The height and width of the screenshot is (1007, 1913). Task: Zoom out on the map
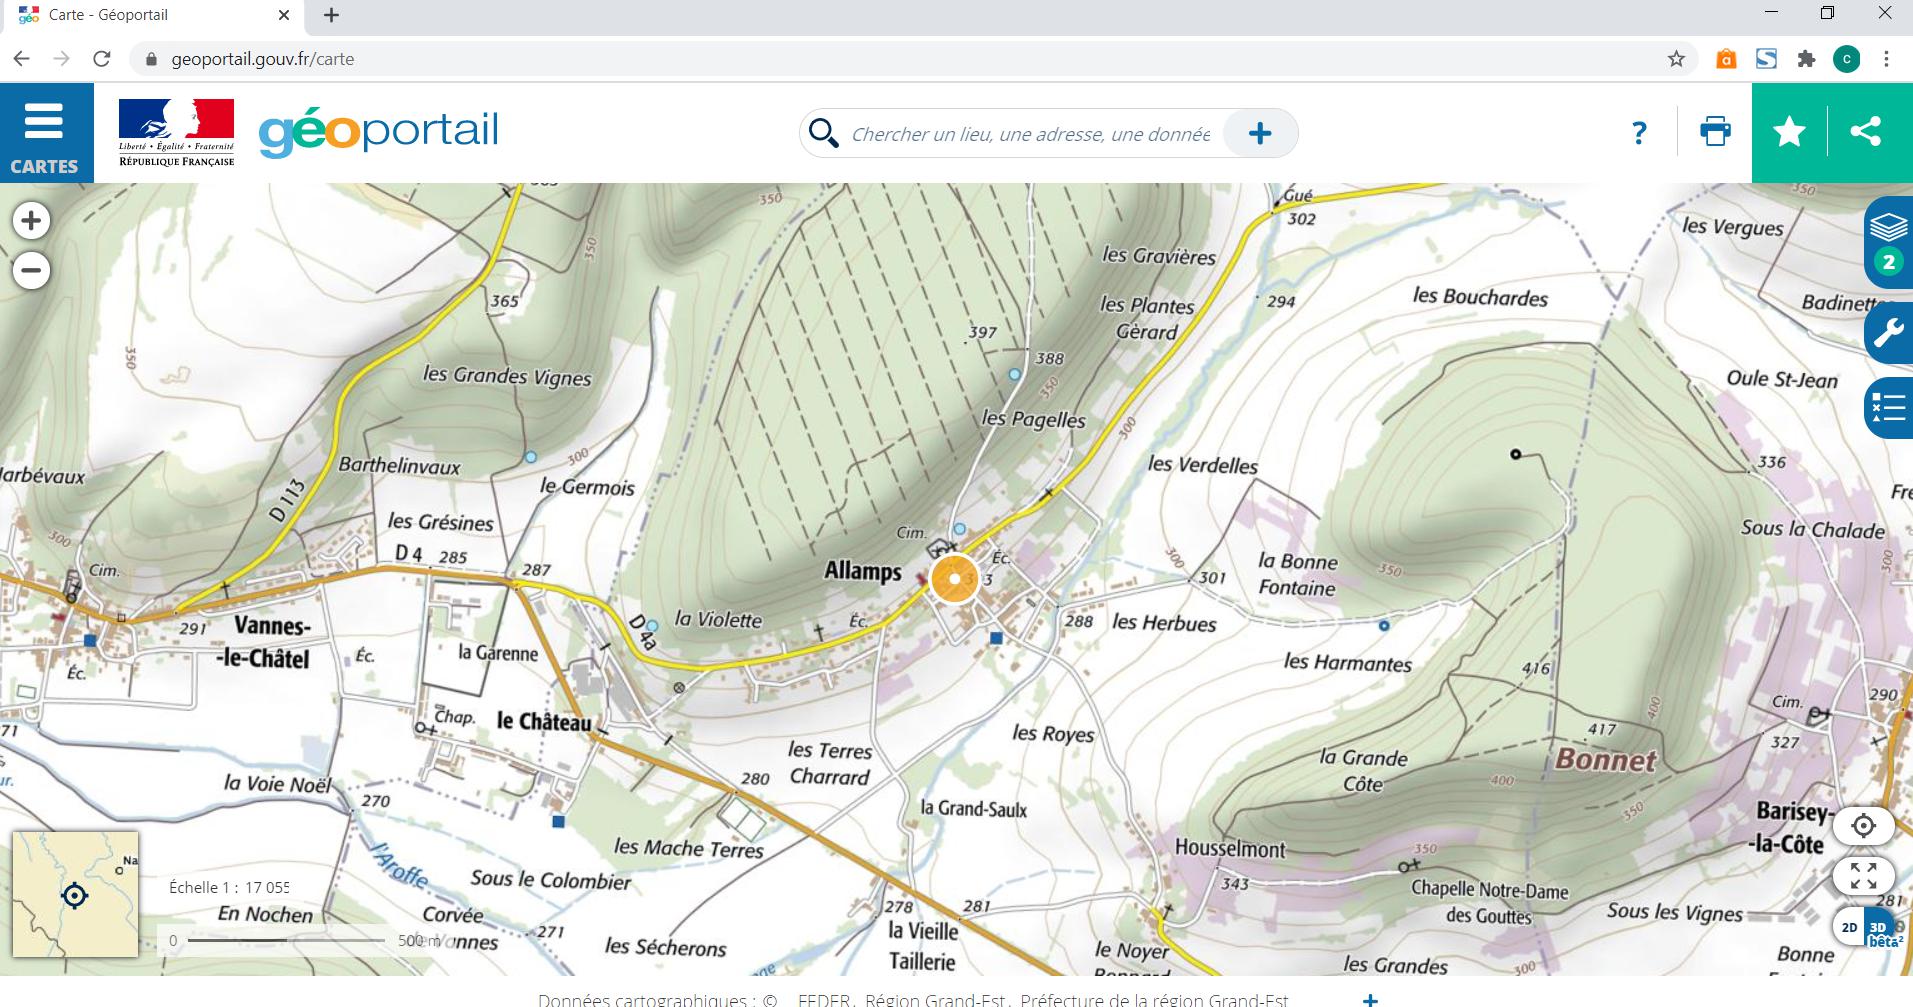click(31, 270)
